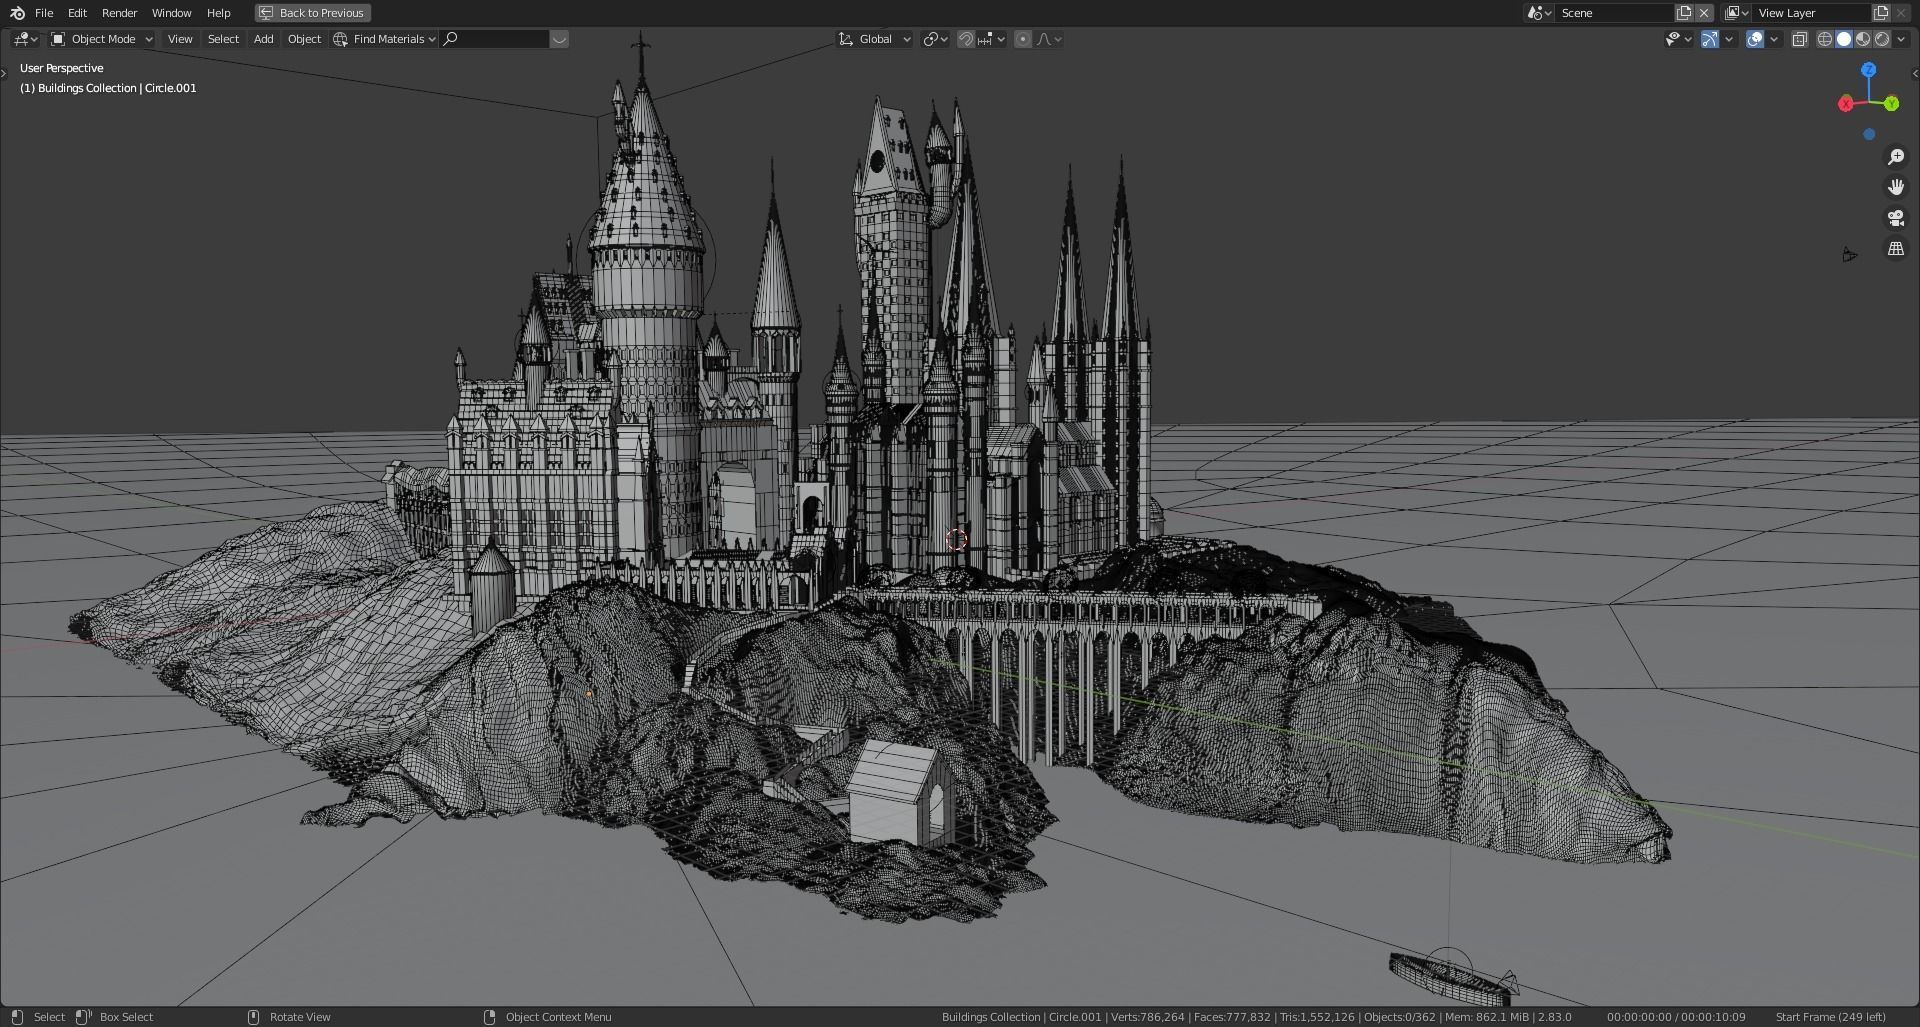Open the proportional editing falloff menu
Screen dimensions: 1920x1027
[x=1049, y=39]
